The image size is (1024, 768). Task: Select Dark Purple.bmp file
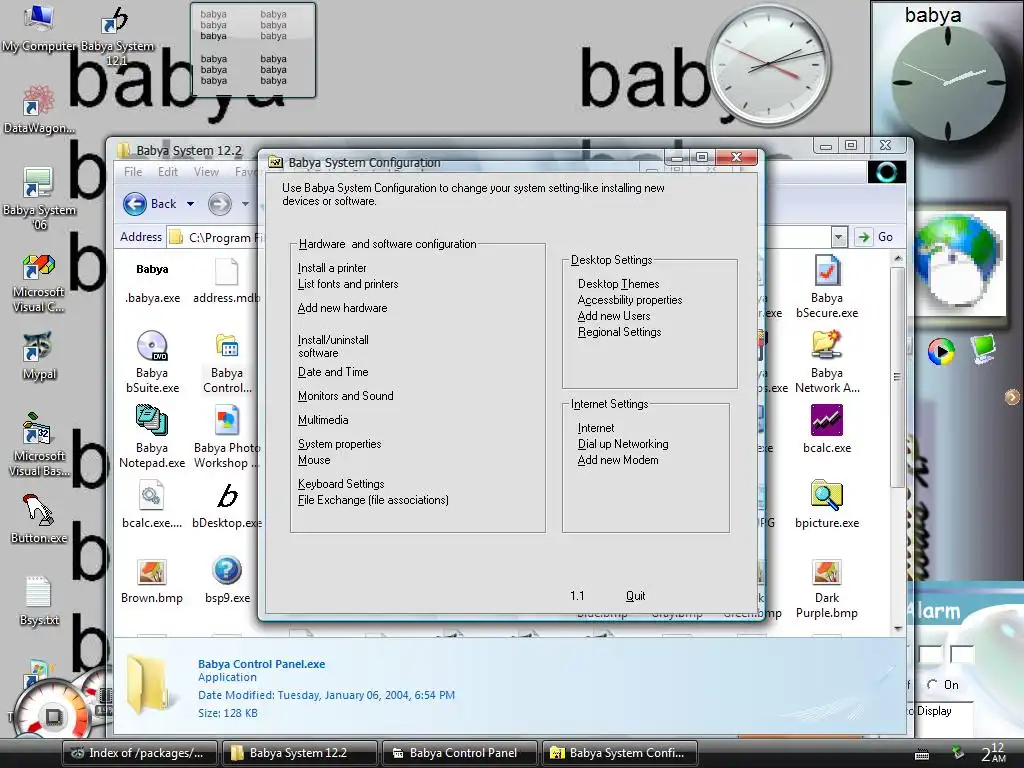(827, 588)
